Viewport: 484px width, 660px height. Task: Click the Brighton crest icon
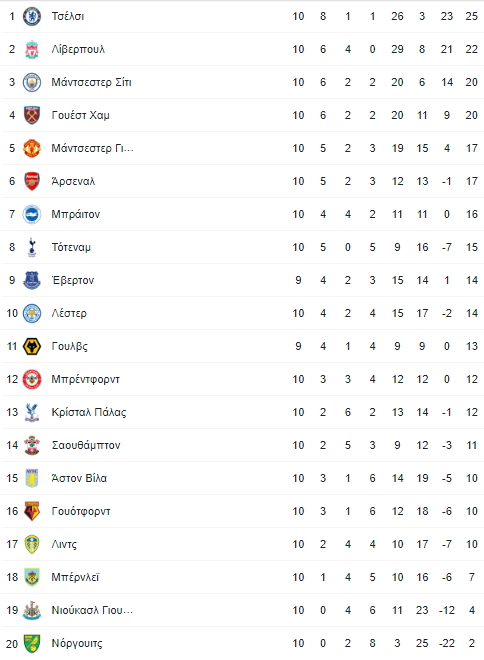[32, 214]
